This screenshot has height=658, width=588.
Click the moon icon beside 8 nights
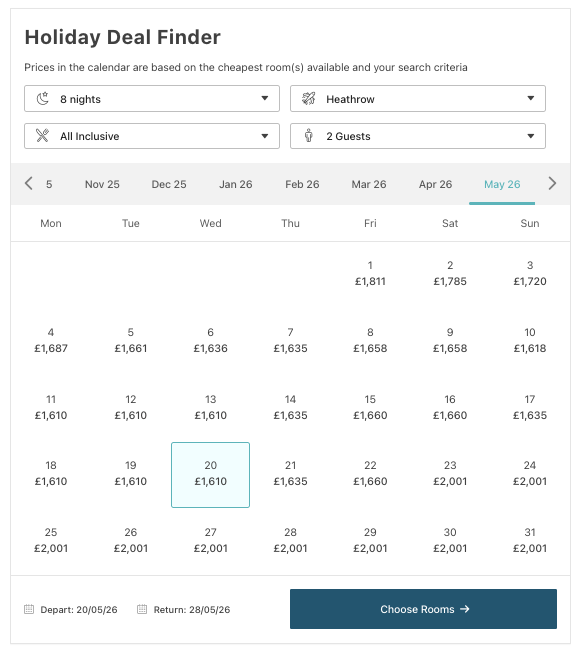42,99
